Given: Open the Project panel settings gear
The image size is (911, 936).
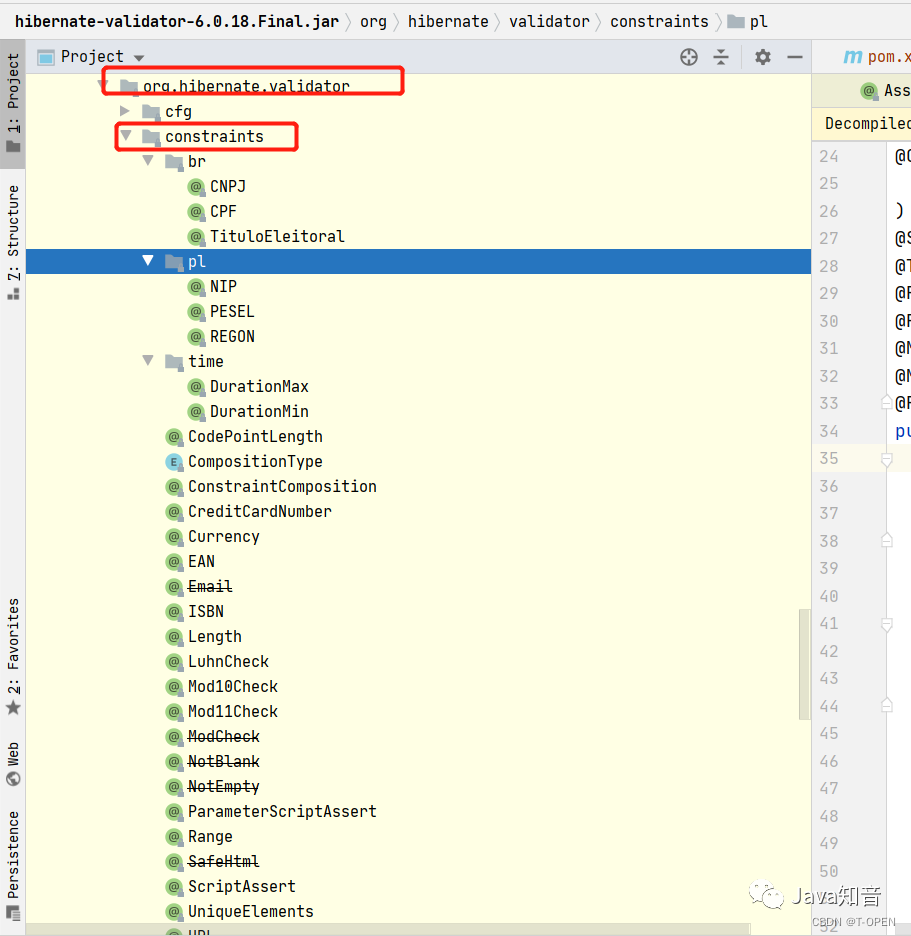Looking at the screenshot, I should point(762,57).
